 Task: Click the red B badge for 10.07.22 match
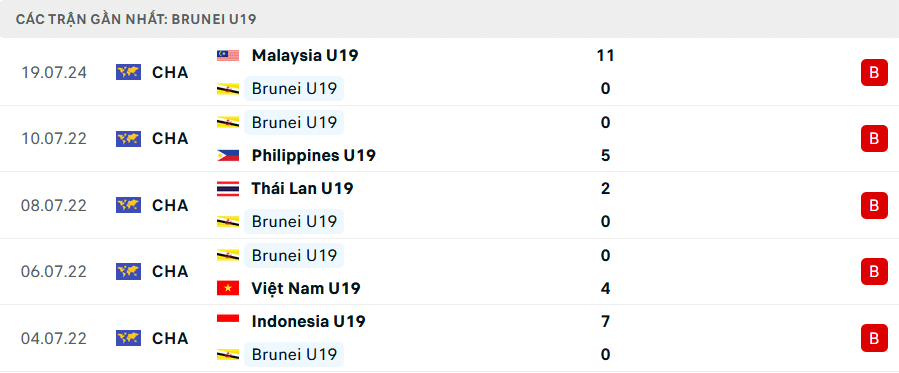(874, 139)
